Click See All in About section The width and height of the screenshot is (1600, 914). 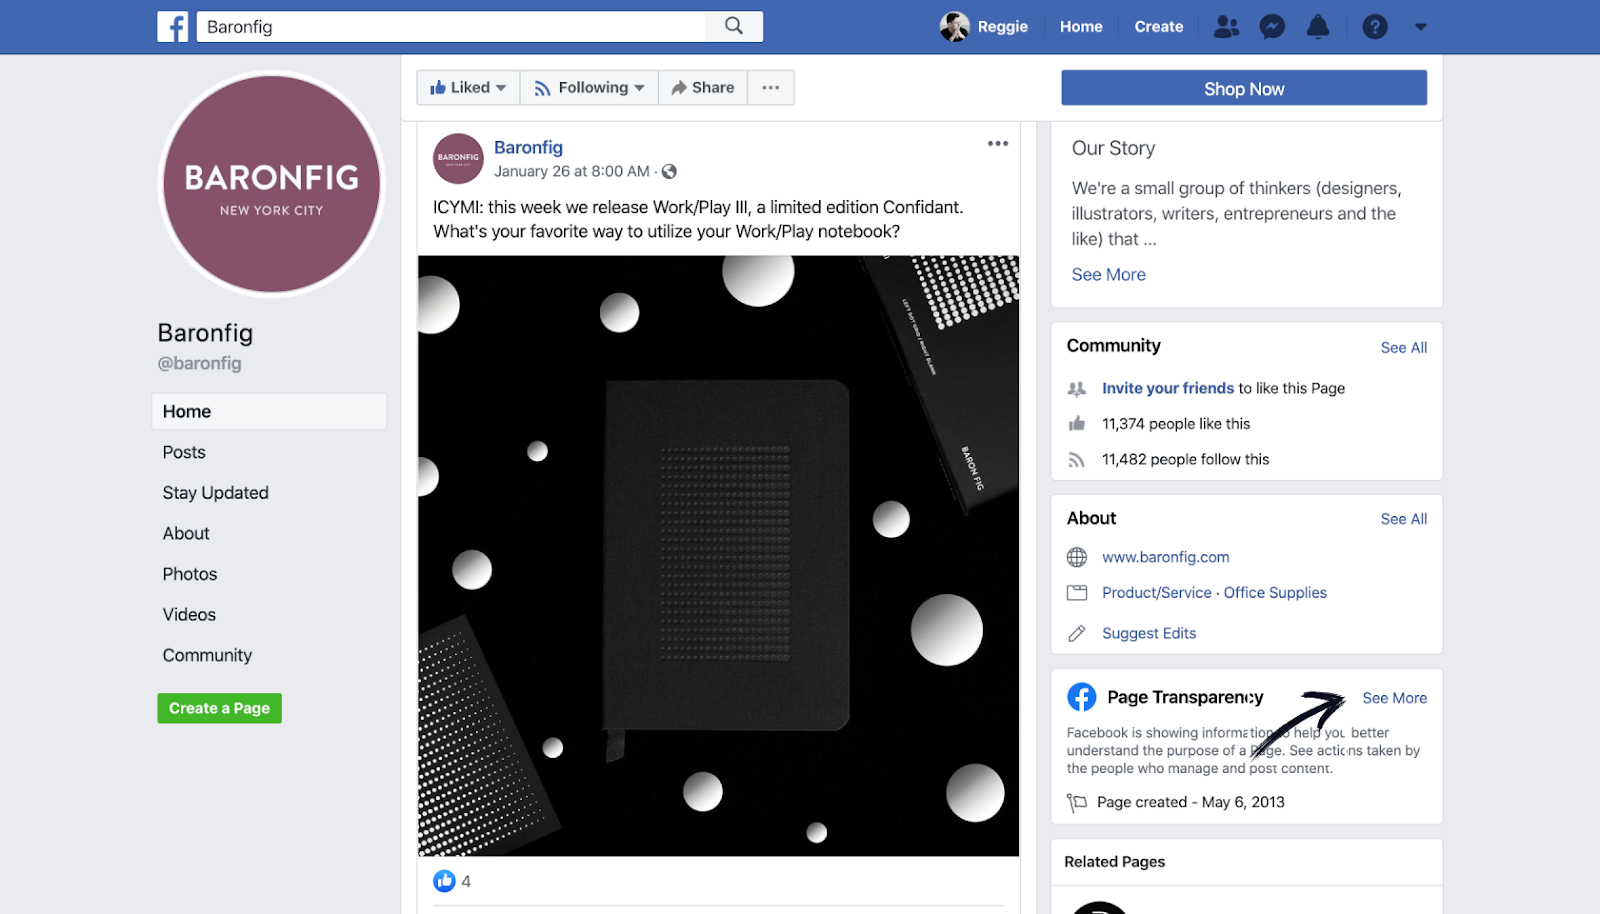tap(1404, 519)
